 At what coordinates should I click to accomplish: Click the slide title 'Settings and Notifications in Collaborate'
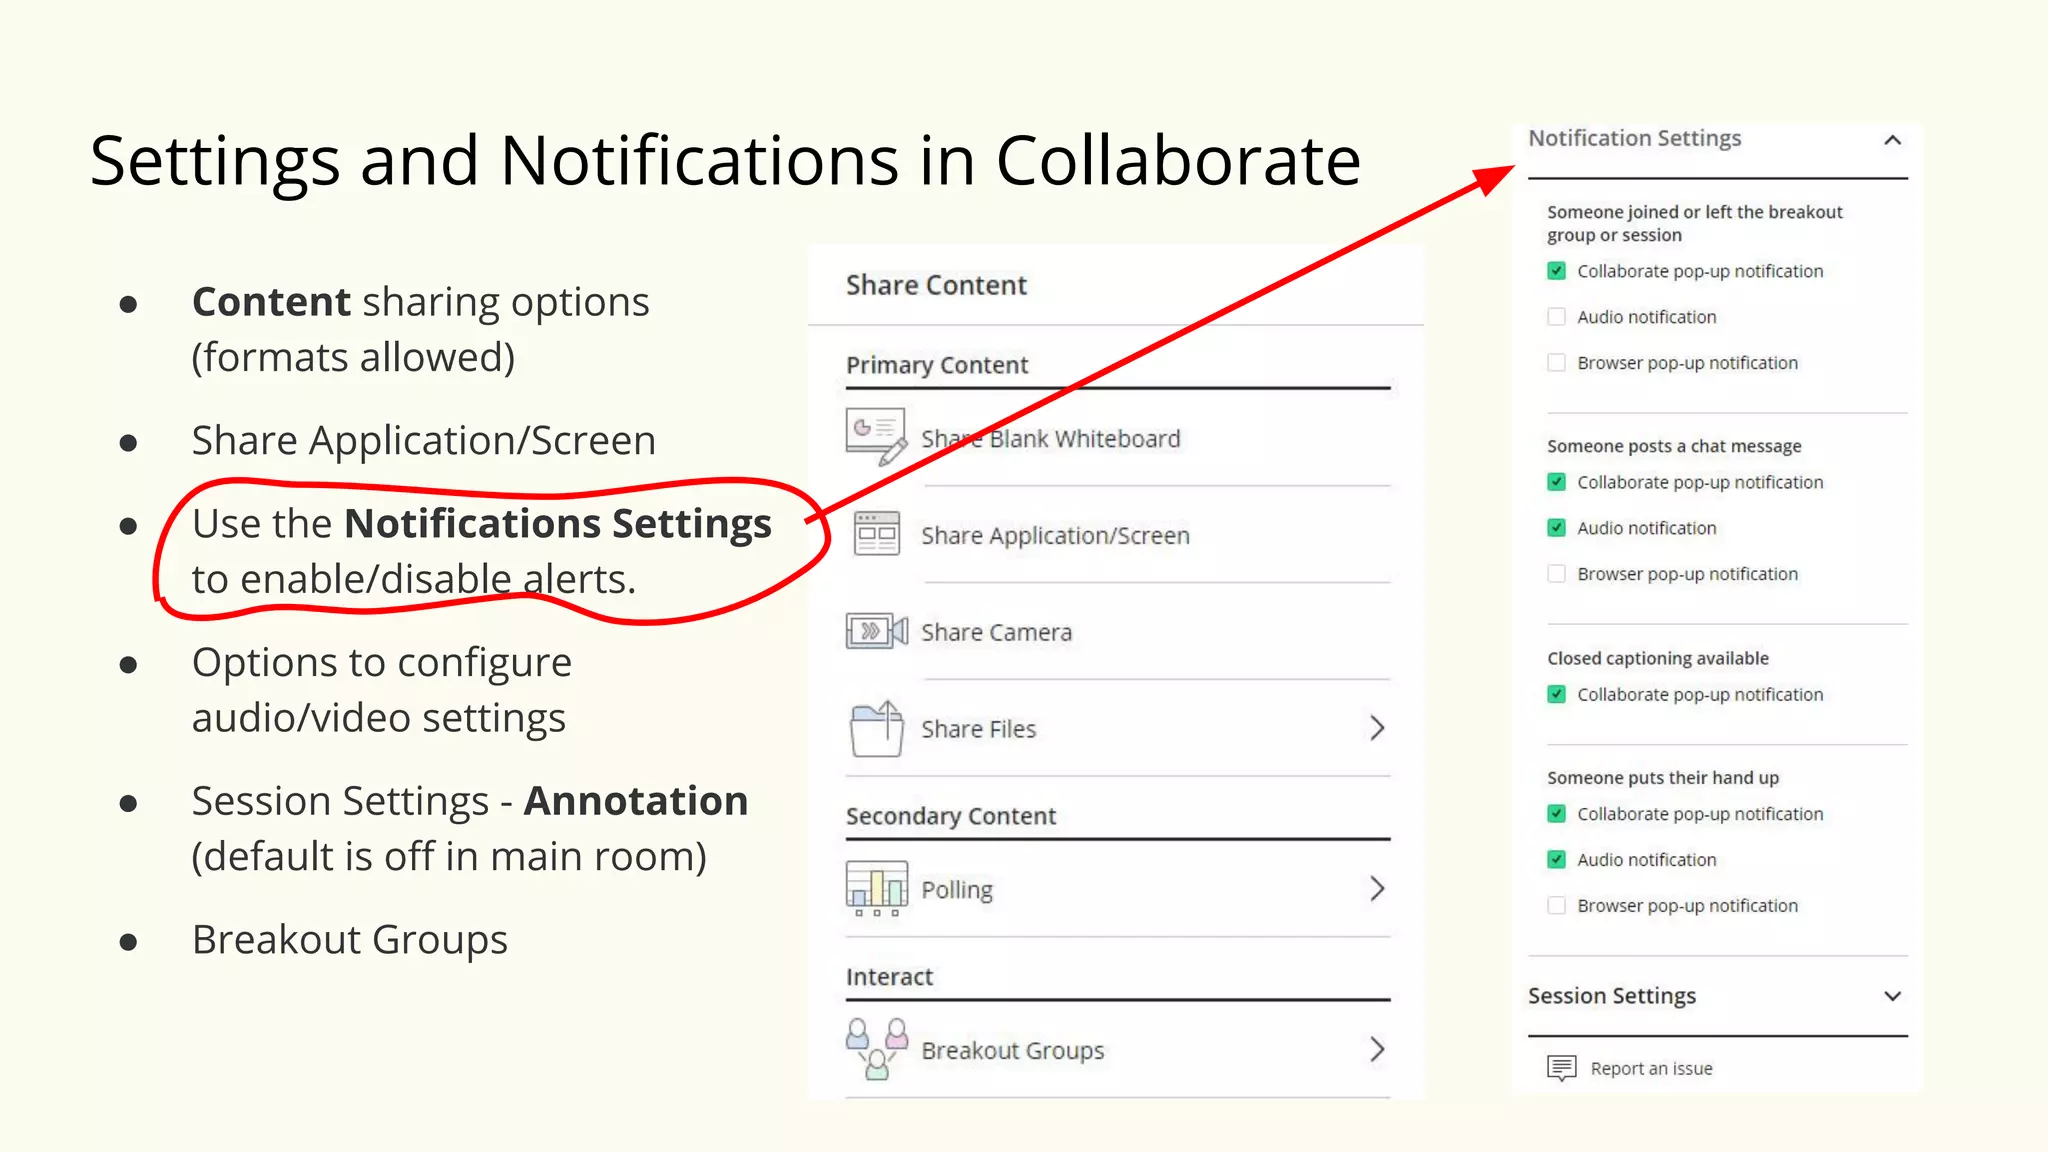(x=725, y=160)
